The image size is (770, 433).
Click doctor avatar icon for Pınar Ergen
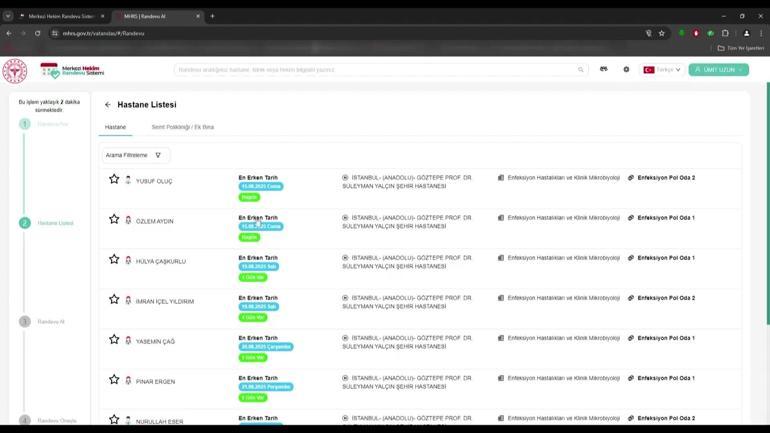pos(128,380)
